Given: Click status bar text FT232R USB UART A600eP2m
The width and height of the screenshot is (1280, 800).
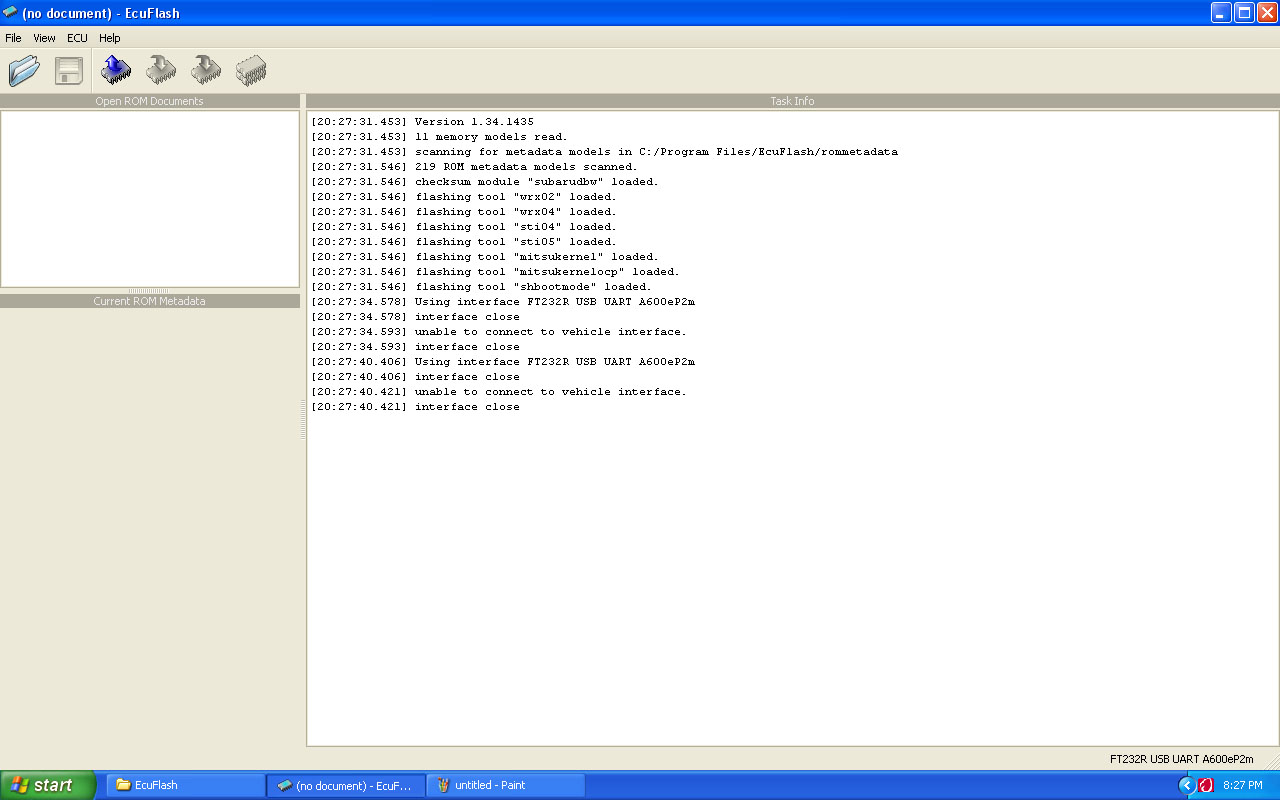Looking at the screenshot, I should [1181, 759].
